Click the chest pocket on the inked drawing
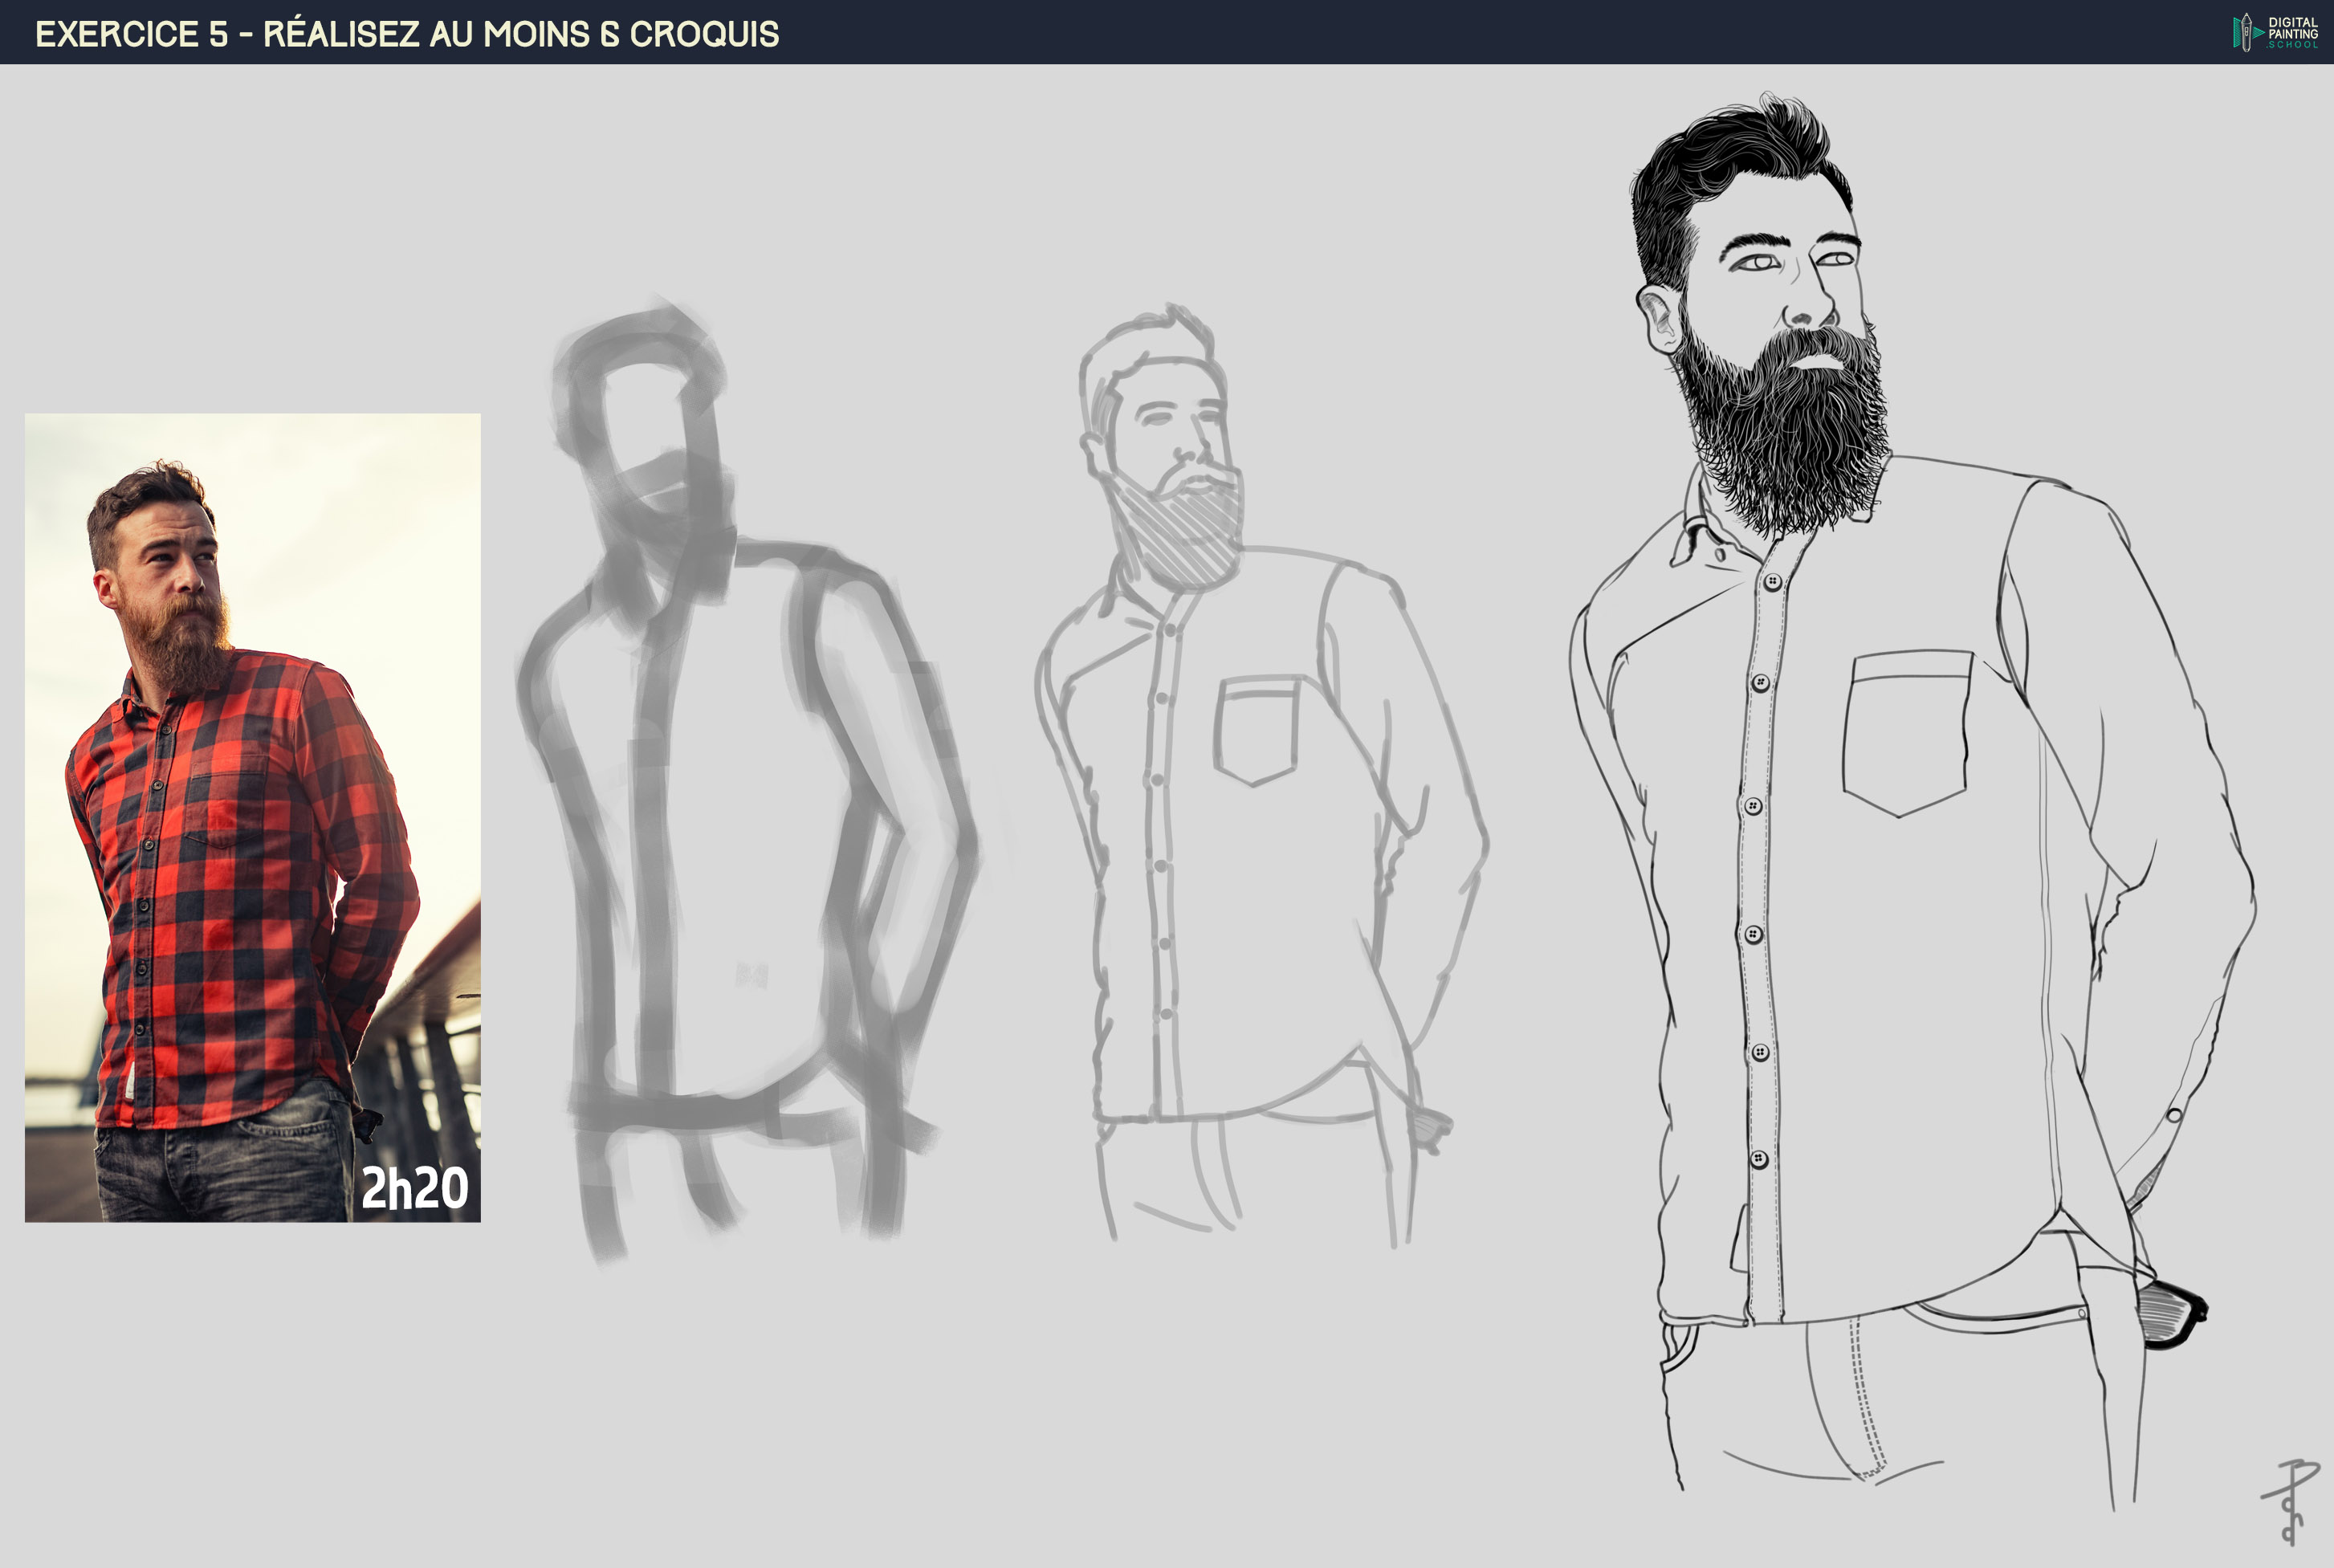 tap(1906, 729)
